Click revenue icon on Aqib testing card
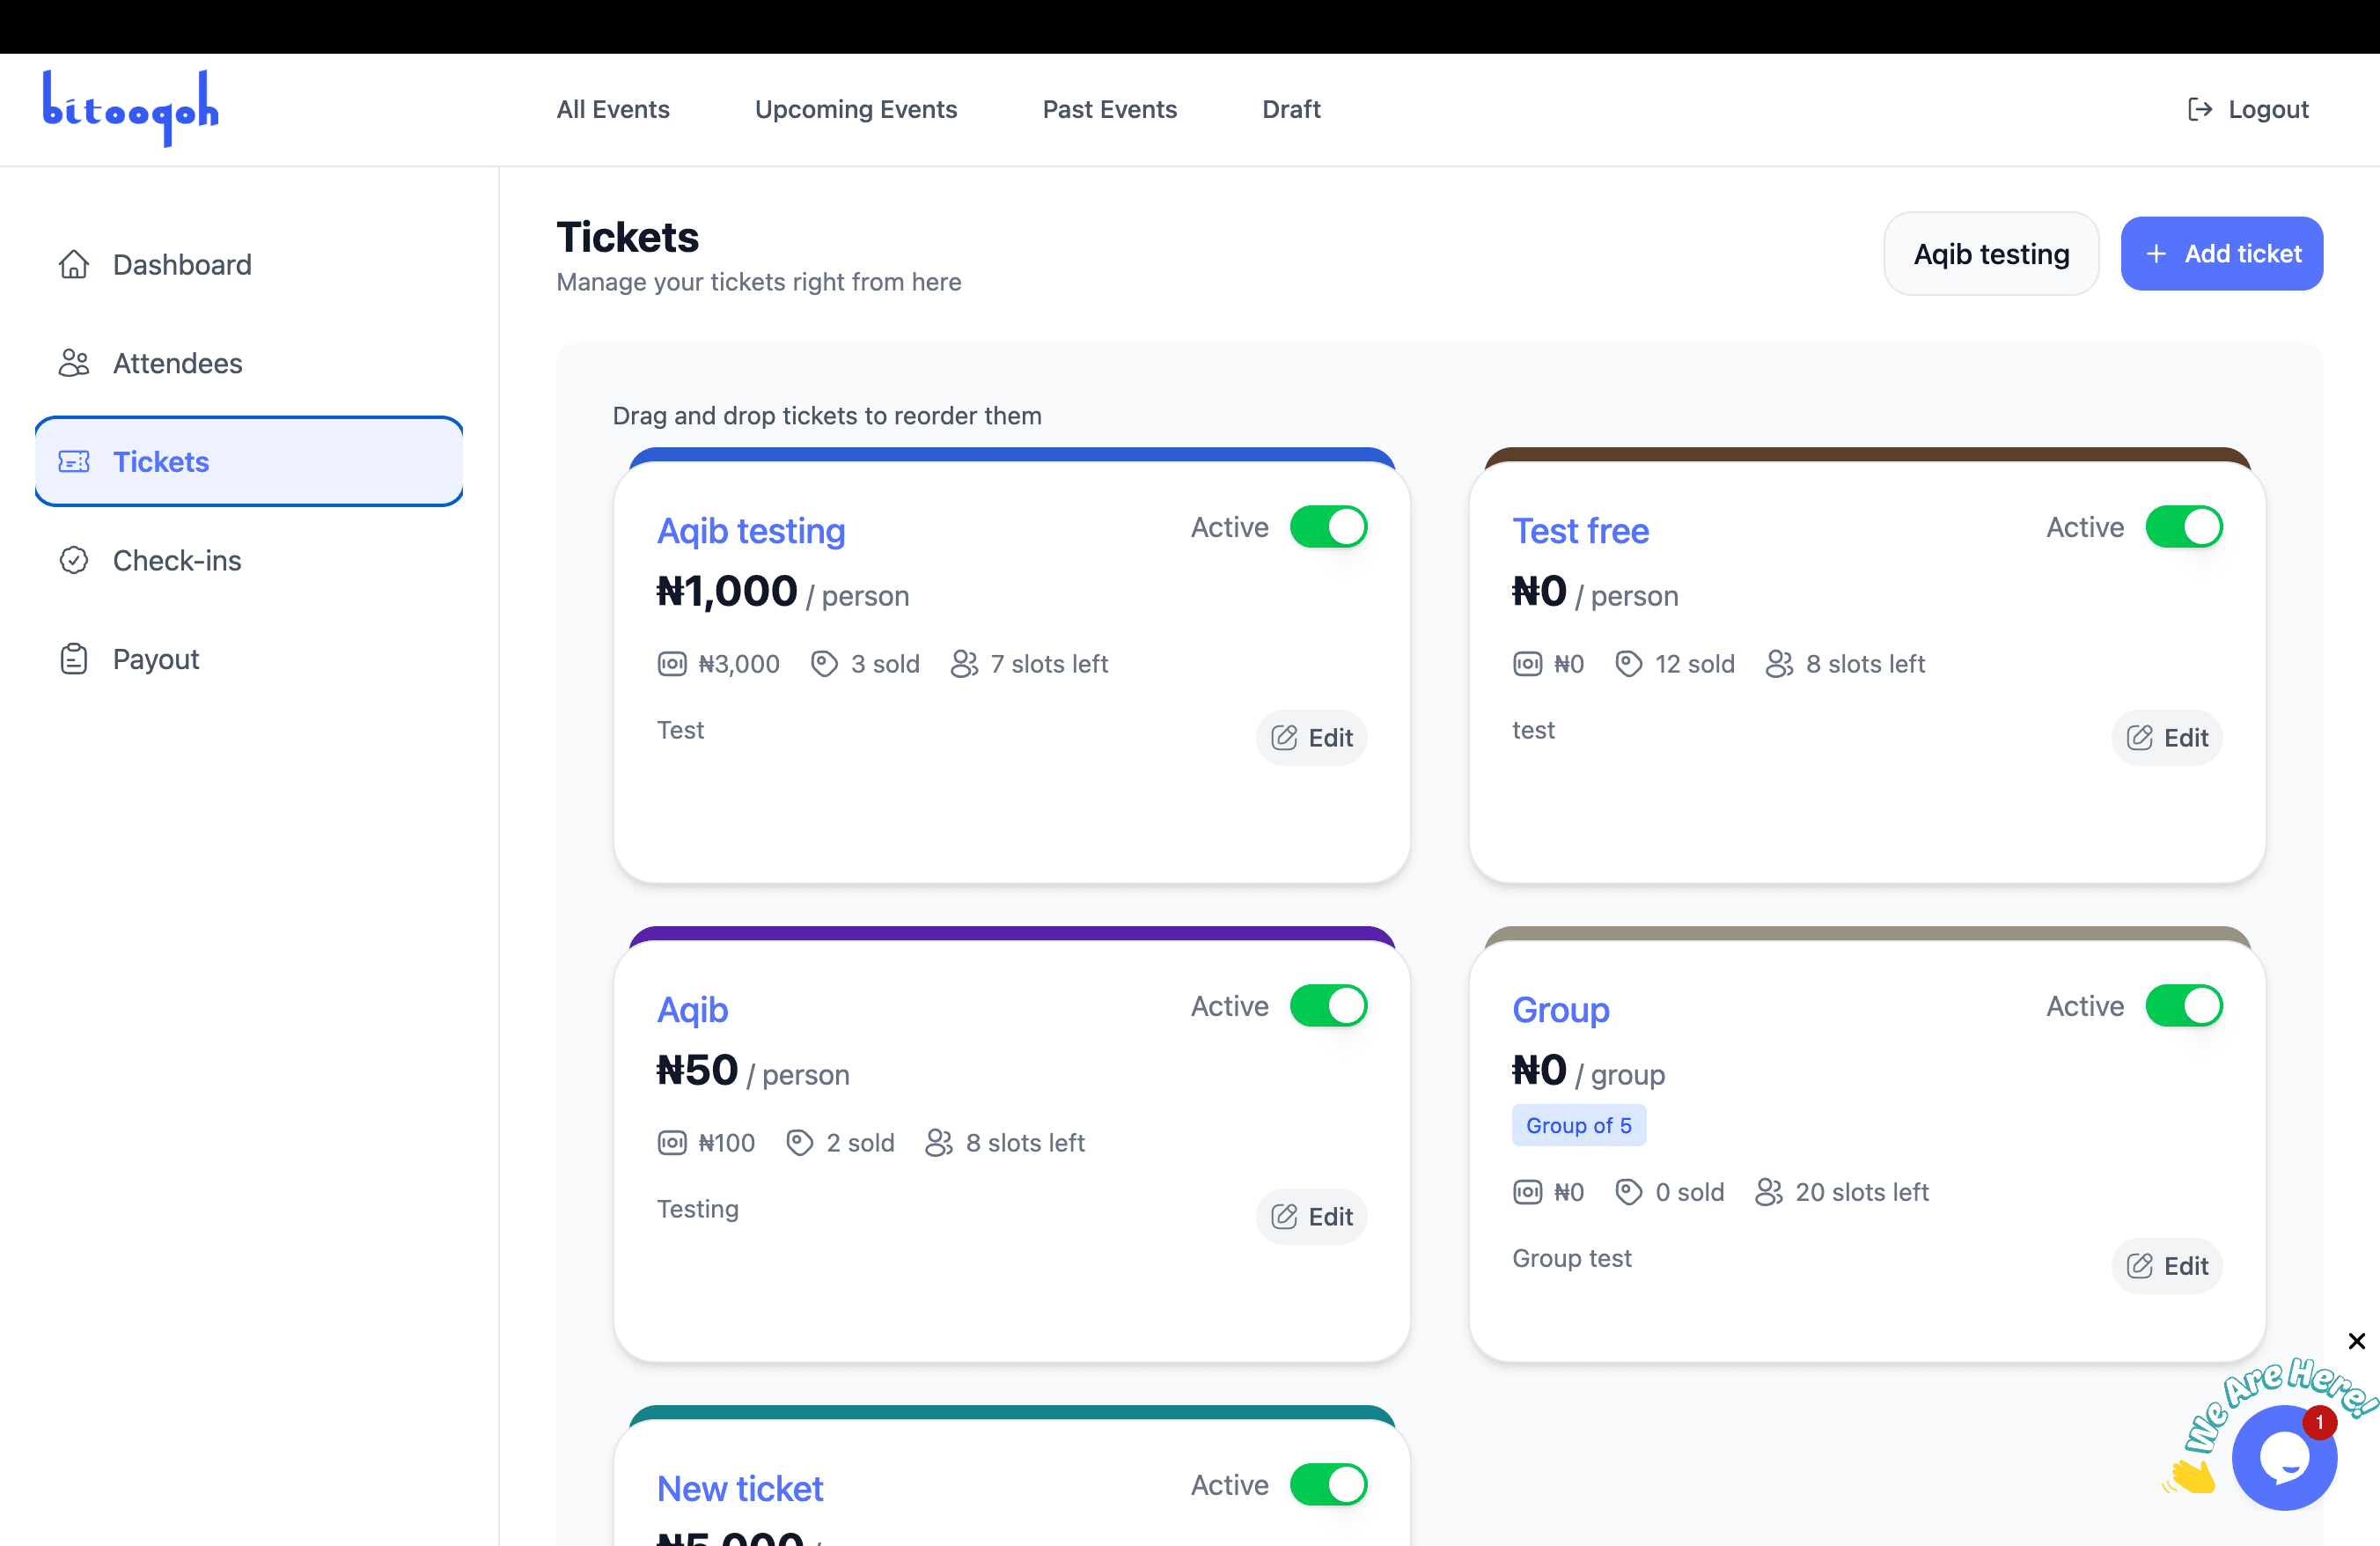Image resolution: width=2380 pixels, height=1546 pixels. tap(672, 664)
